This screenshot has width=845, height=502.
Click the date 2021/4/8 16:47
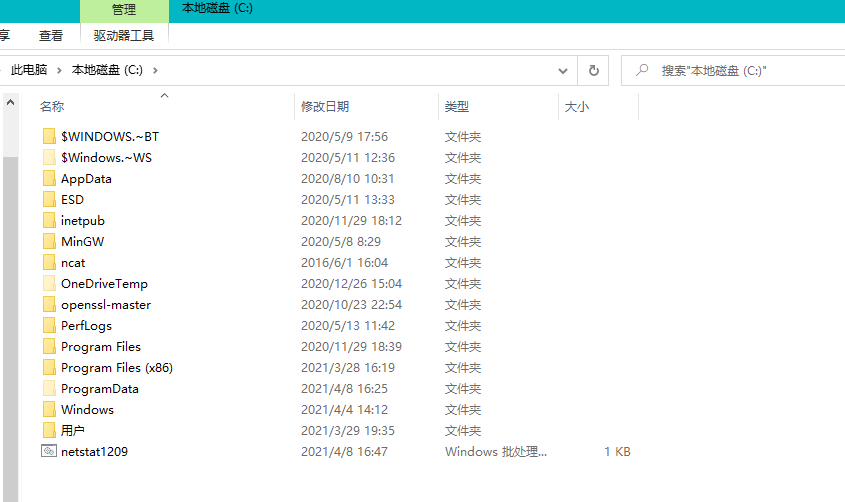[344, 452]
